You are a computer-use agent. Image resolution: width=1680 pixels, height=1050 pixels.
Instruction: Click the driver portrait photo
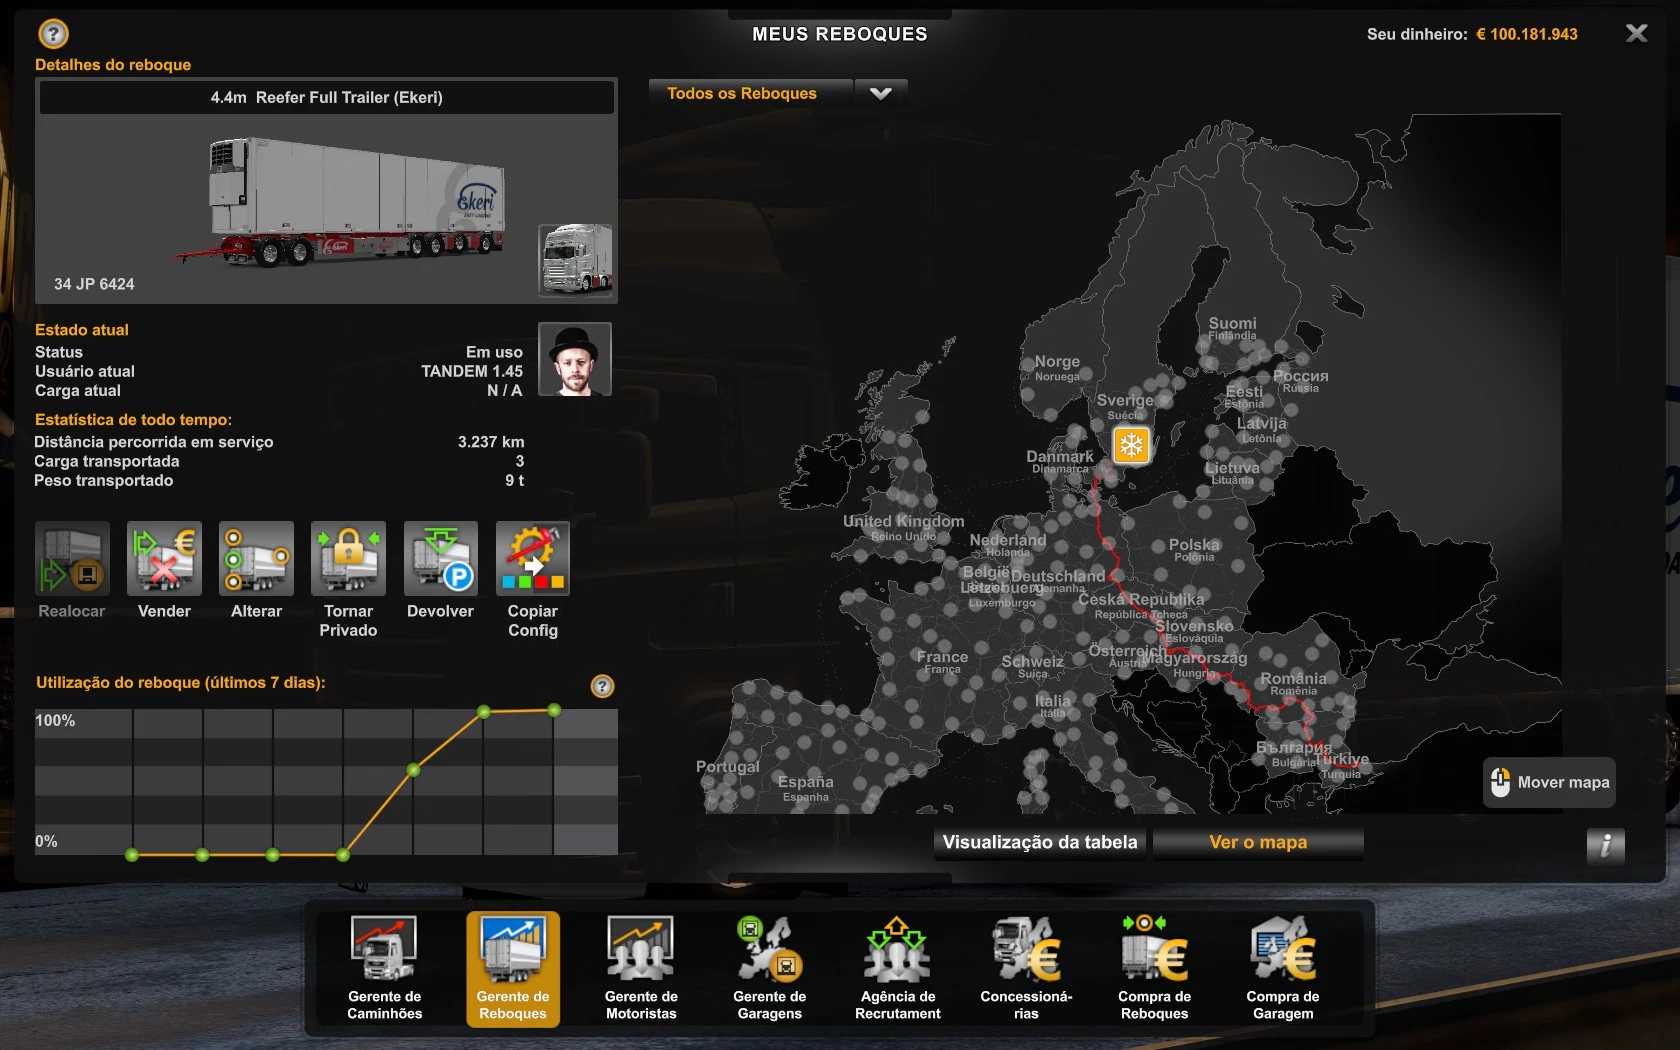point(575,359)
